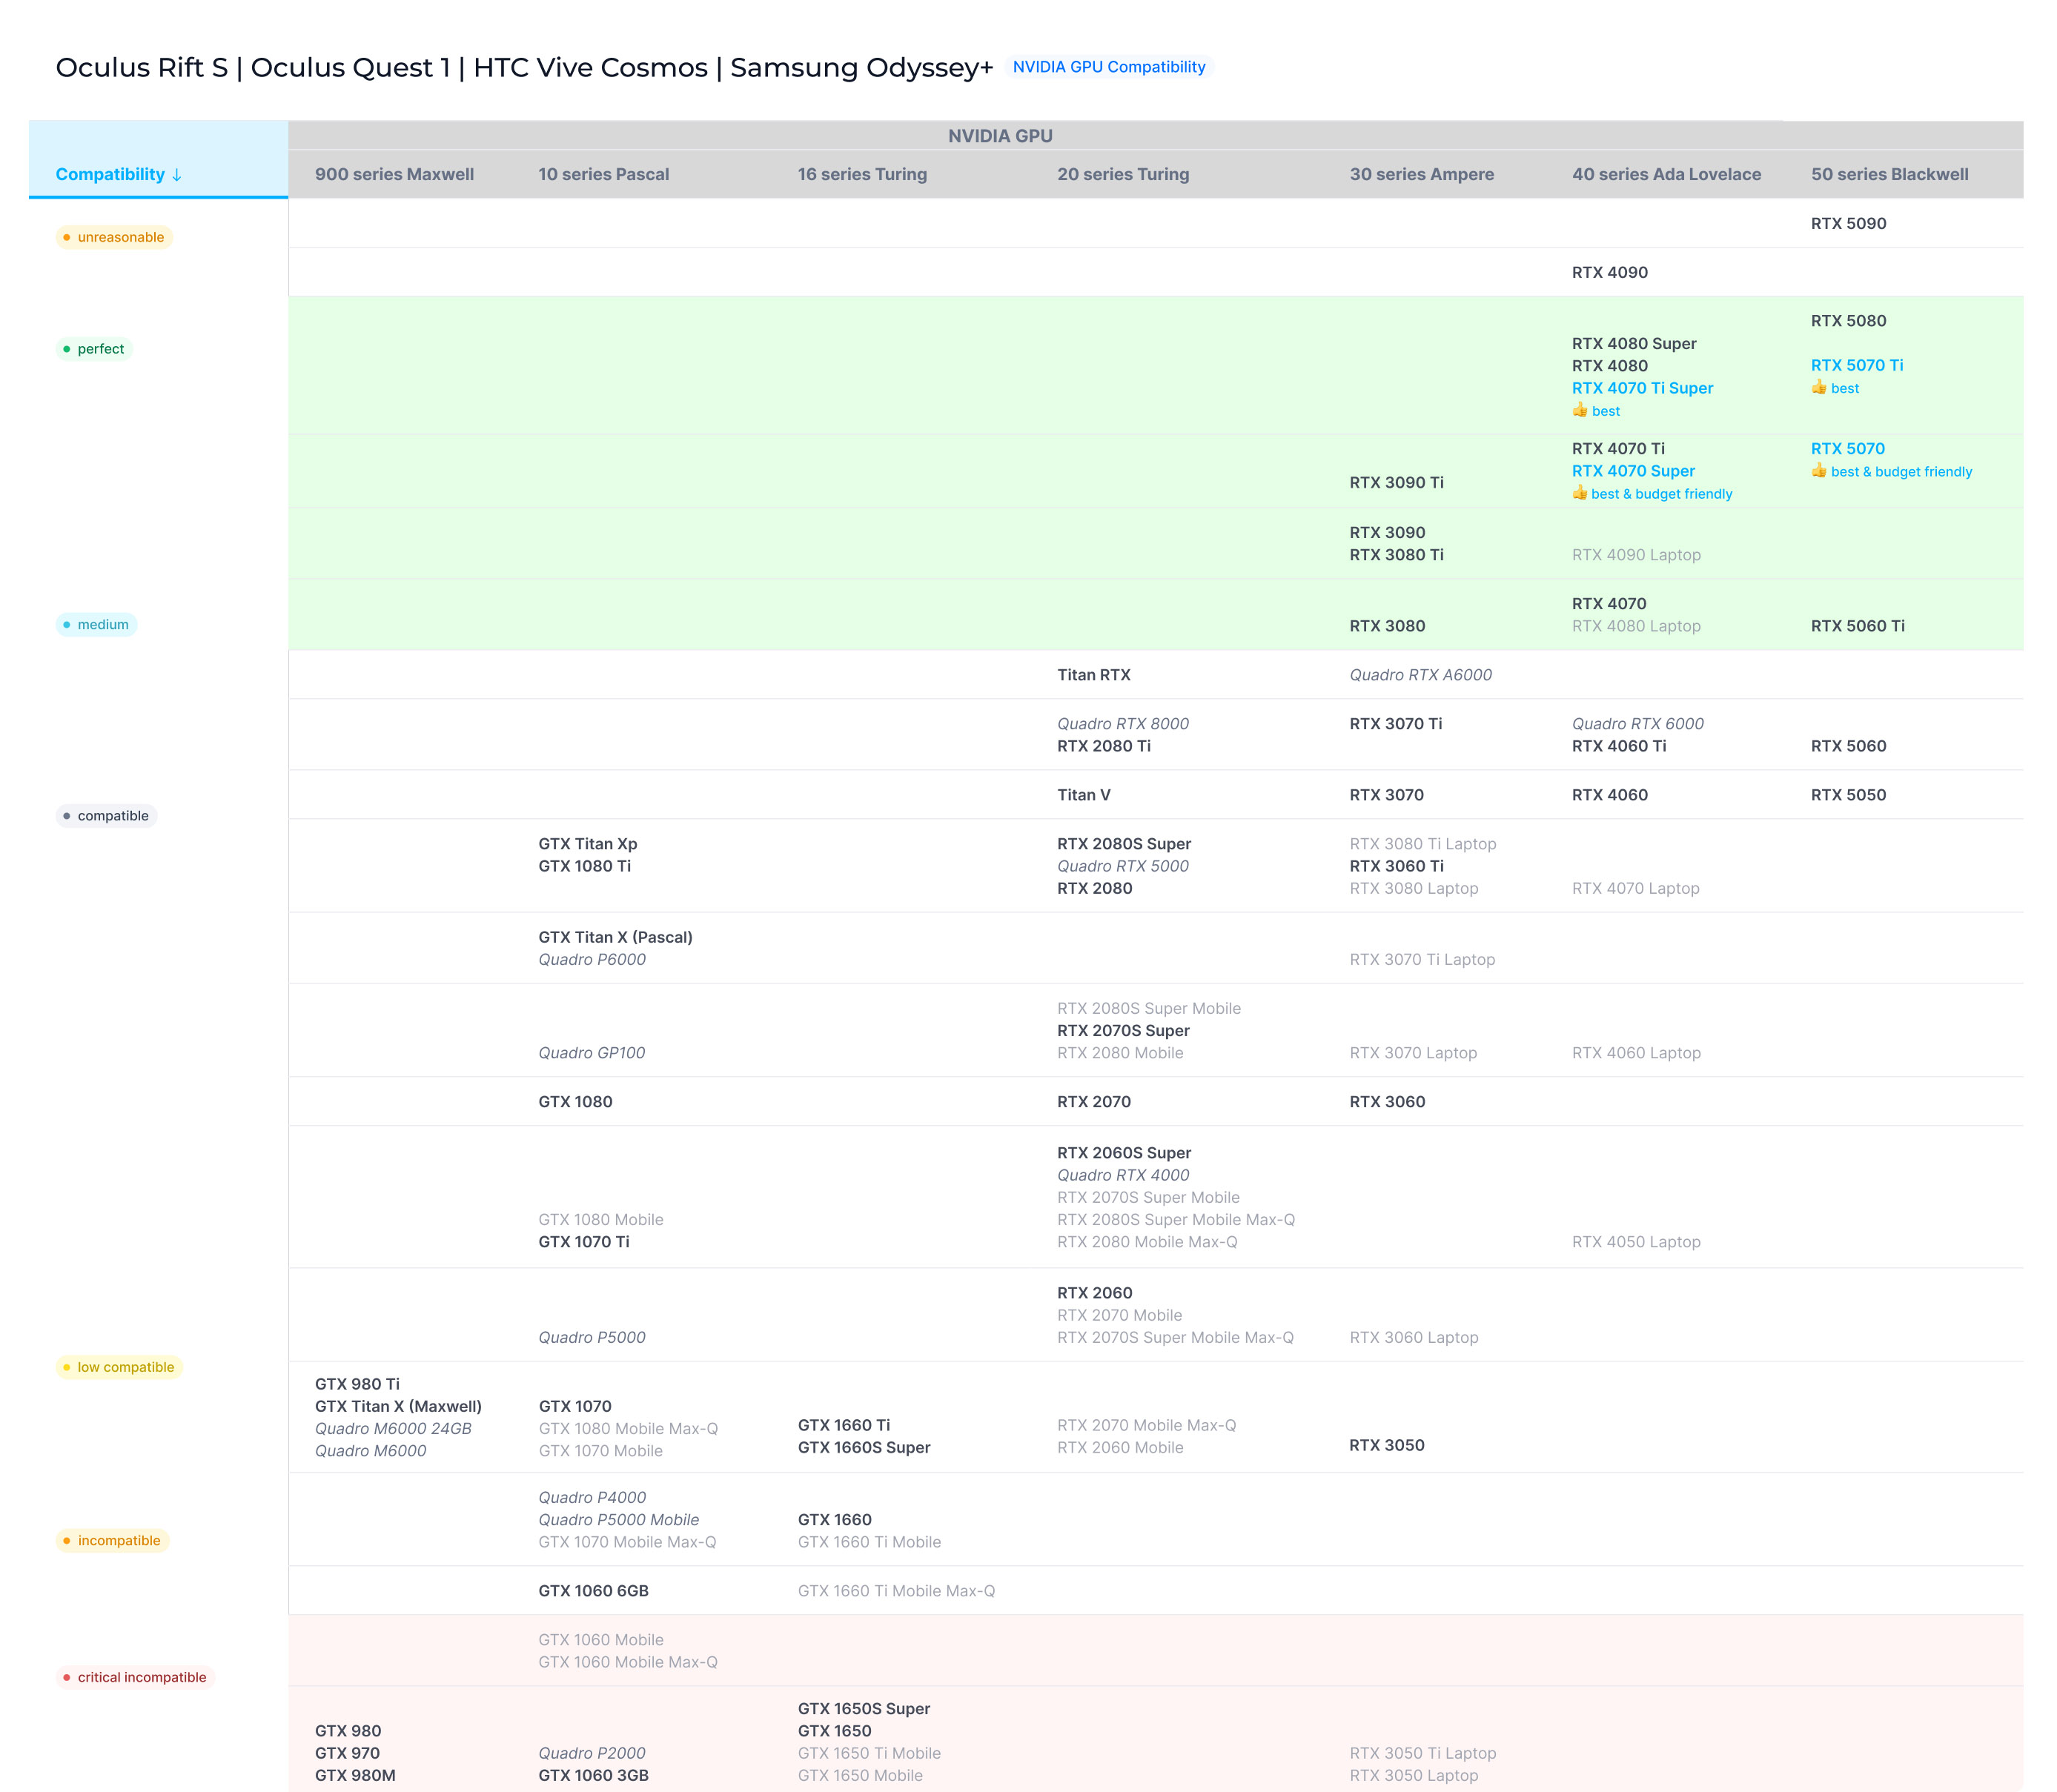
Task: Click the Titan RTX entry
Action: (x=1094, y=675)
